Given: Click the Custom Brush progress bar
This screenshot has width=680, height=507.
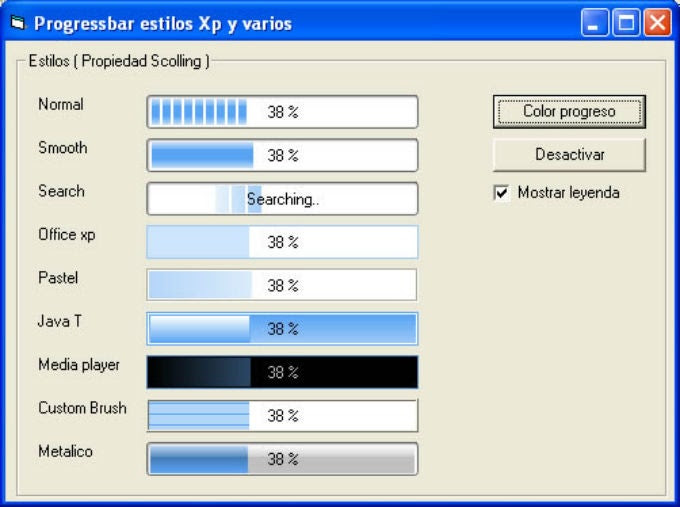Looking at the screenshot, I should [282, 415].
